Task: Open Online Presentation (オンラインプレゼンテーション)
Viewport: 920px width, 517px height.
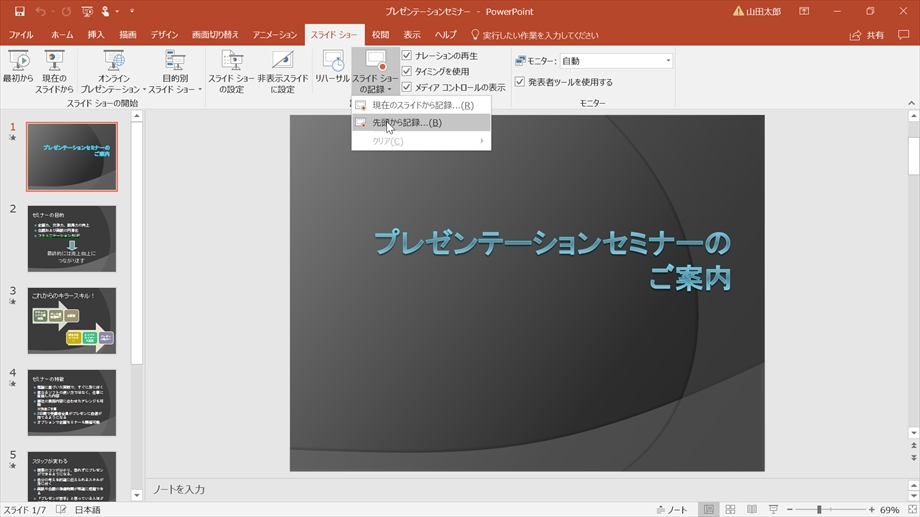Action: (x=113, y=72)
